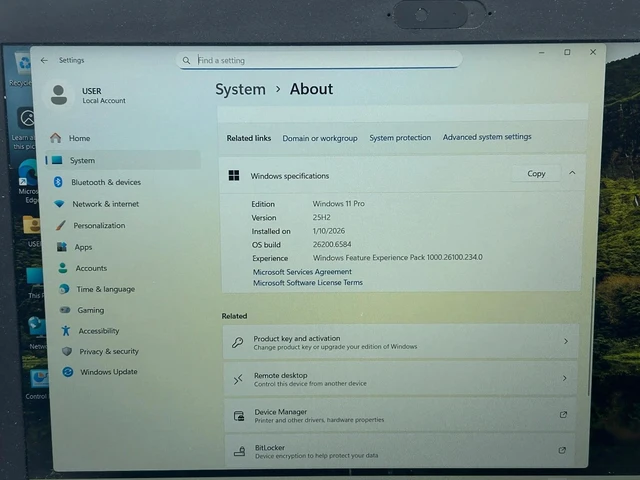Open Microsoft Services Agreement link

coord(302,272)
